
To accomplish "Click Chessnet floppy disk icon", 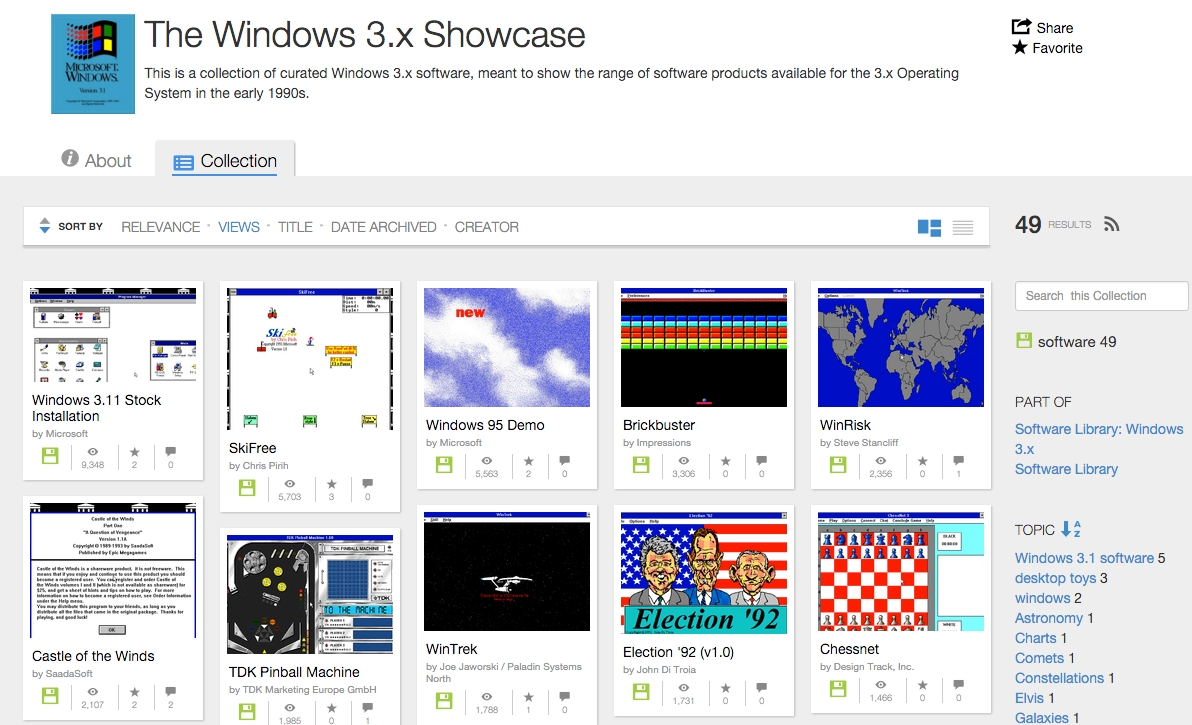I will 838,689.
